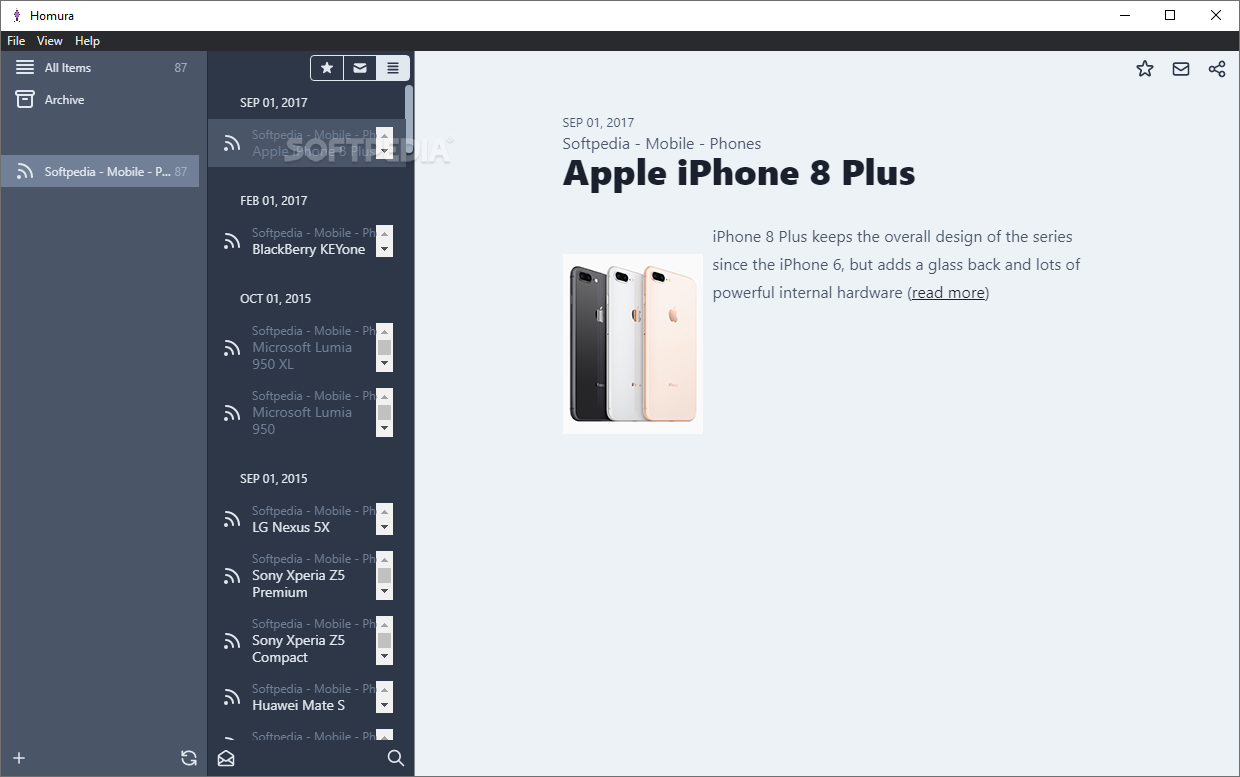Click the RSS icon beside Sony Xperia Z5 Premium
Viewport: 1240px width, 777px height.
click(232, 576)
